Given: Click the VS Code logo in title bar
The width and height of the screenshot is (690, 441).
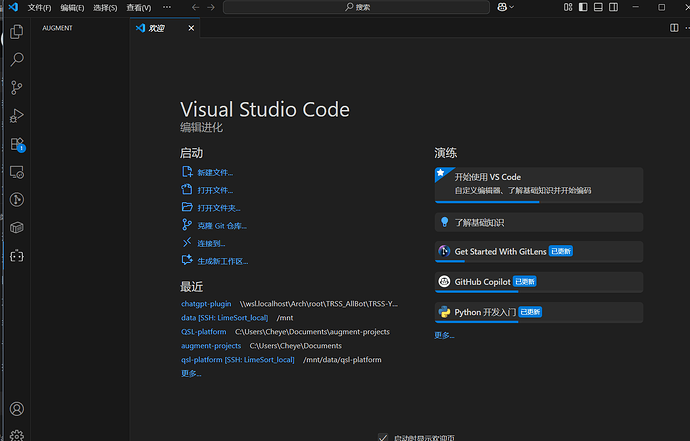Looking at the screenshot, I should 13,7.
